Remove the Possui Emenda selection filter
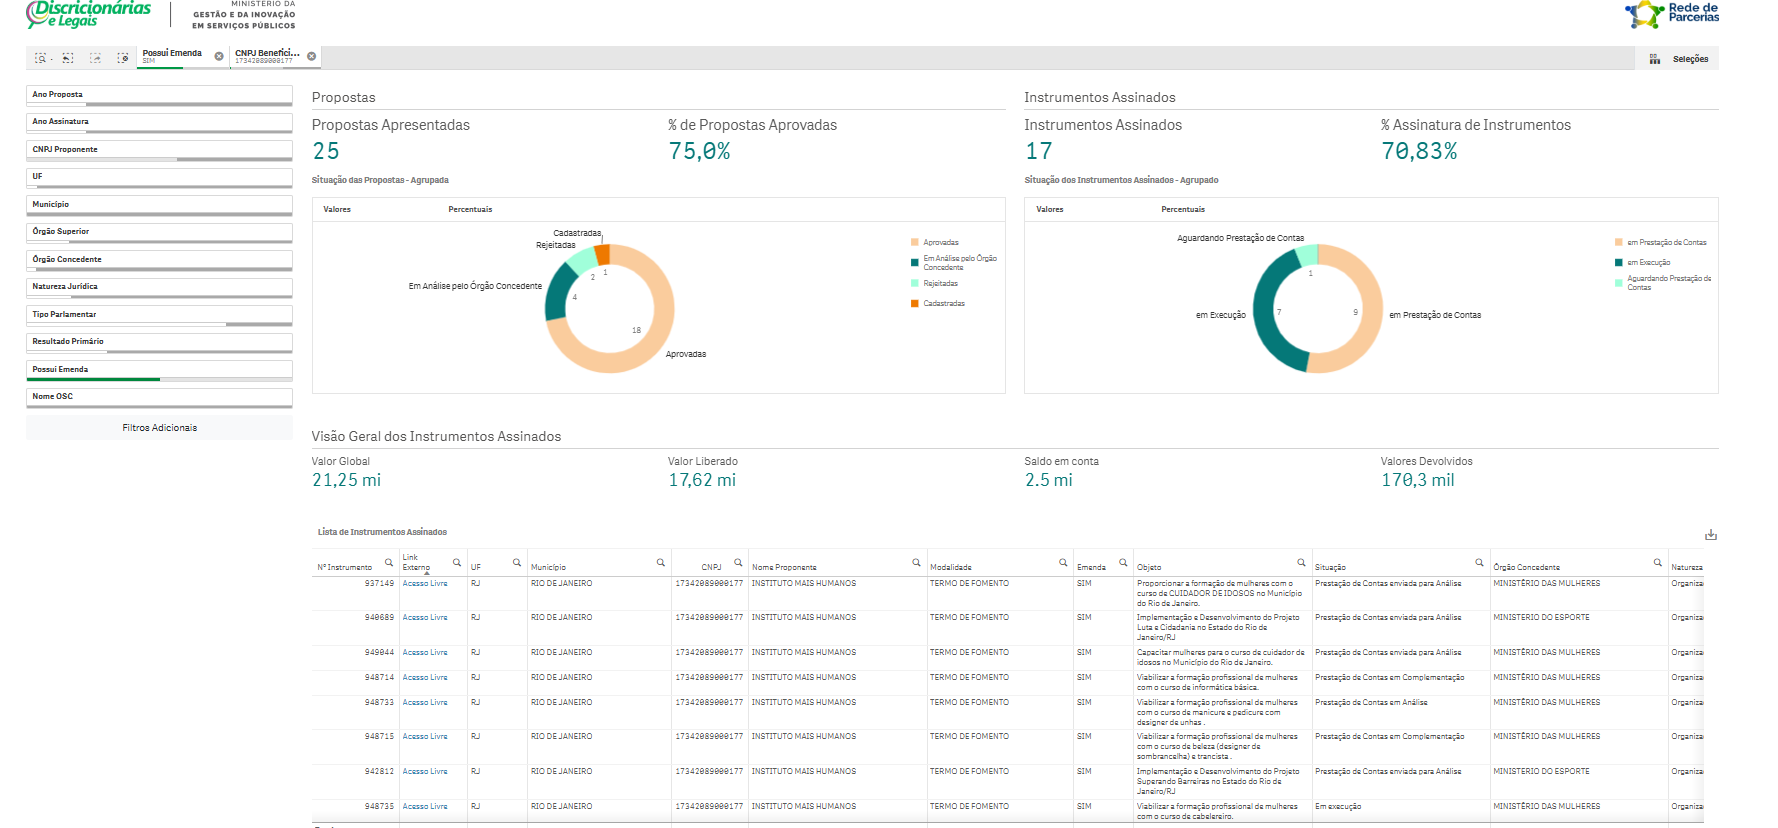This screenshot has width=1778, height=828. pos(219,56)
